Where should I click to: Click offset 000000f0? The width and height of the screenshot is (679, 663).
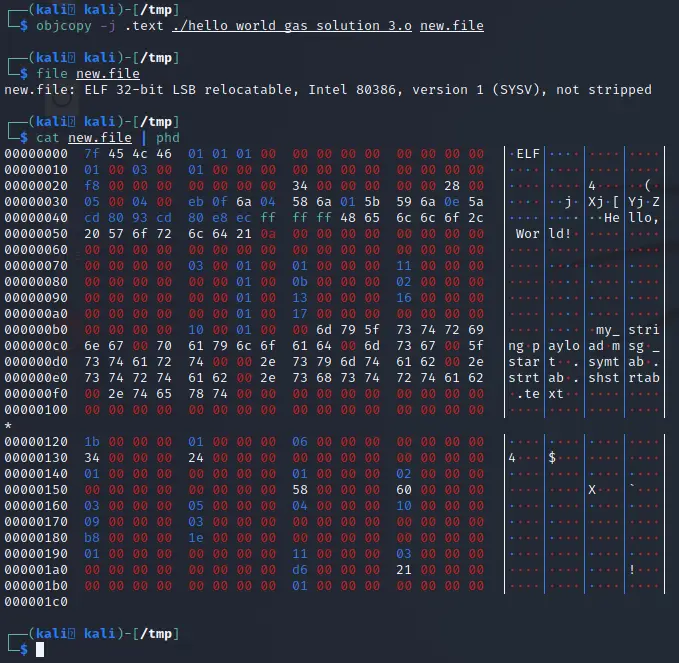pos(36,394)
